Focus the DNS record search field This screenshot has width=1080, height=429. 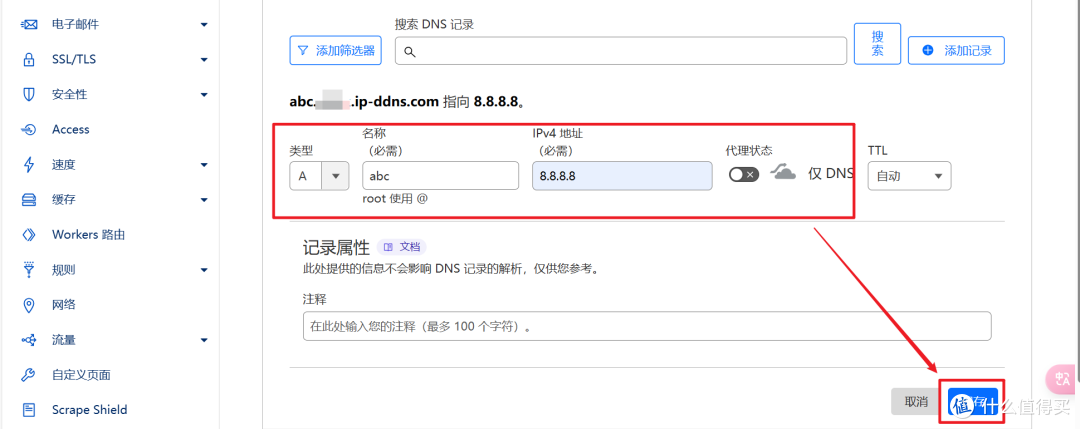click(x=621, y=51)
